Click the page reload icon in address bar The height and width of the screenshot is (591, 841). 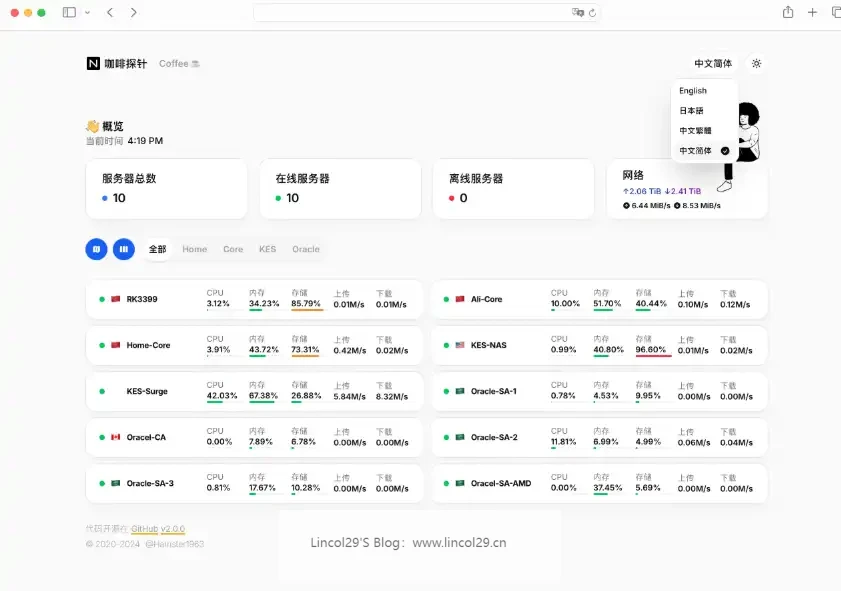(x=592, y=13)
